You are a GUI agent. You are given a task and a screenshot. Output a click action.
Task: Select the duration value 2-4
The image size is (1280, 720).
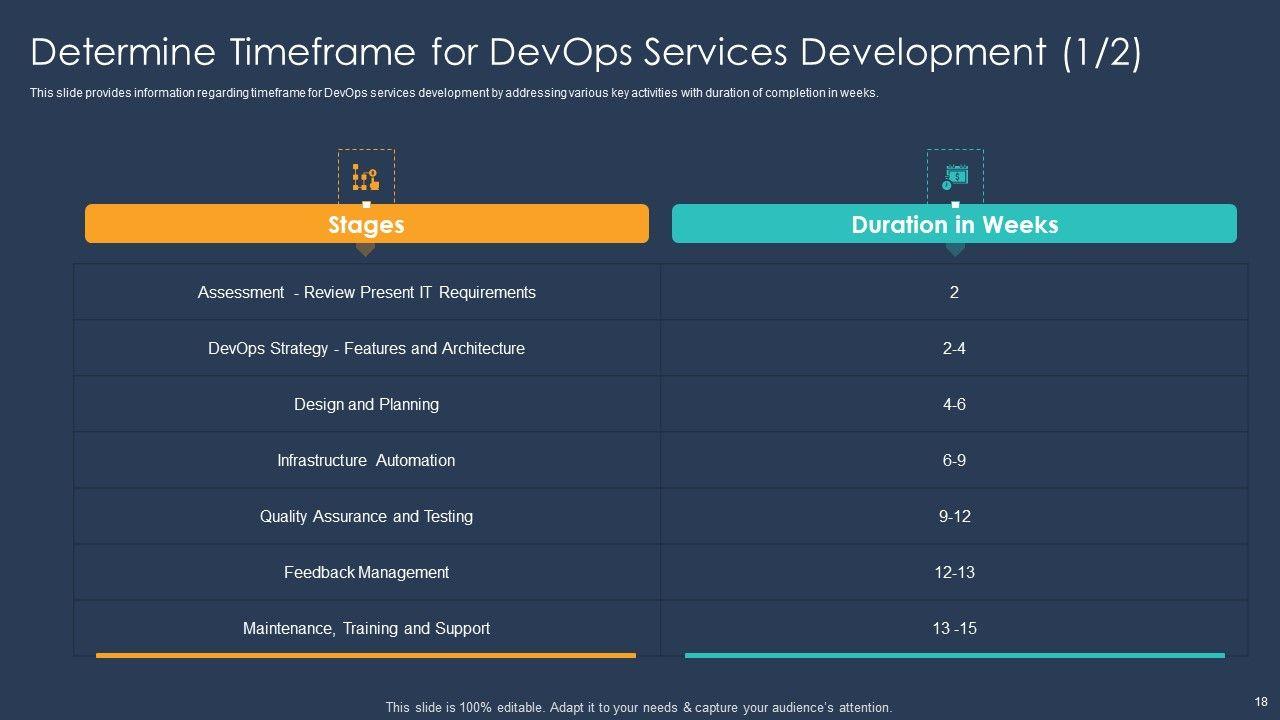[954, 348]
